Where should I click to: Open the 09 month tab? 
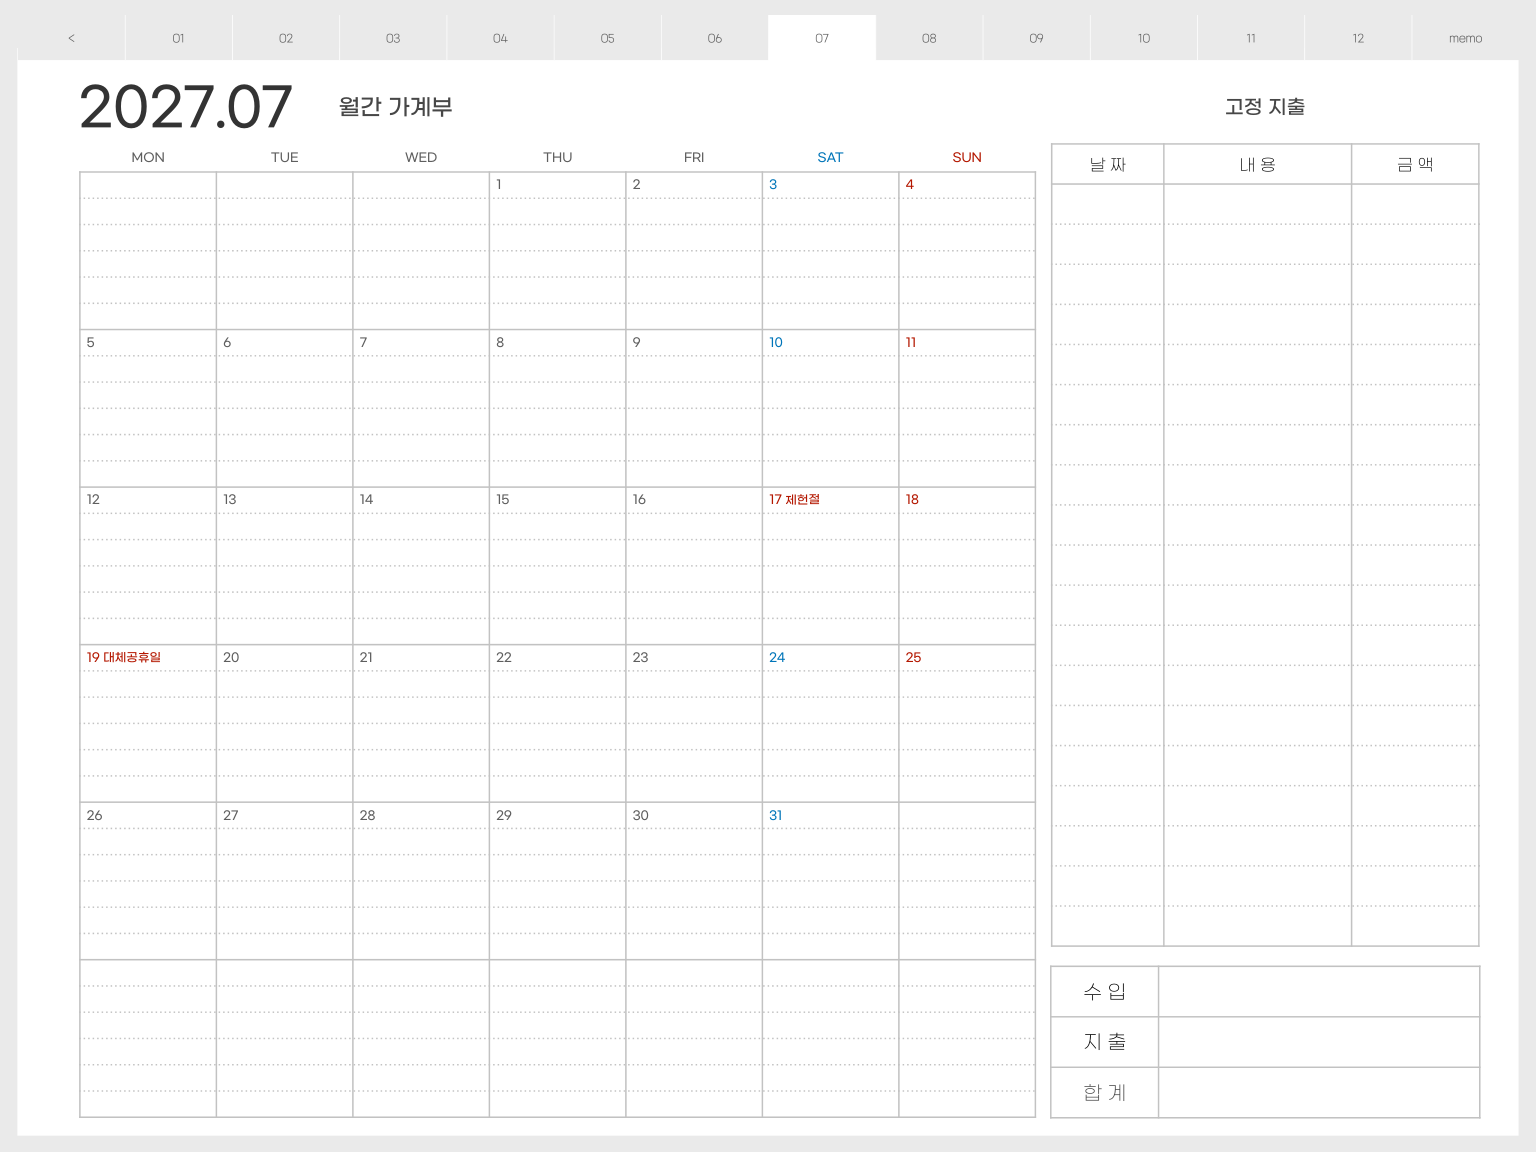(1036, 38)
